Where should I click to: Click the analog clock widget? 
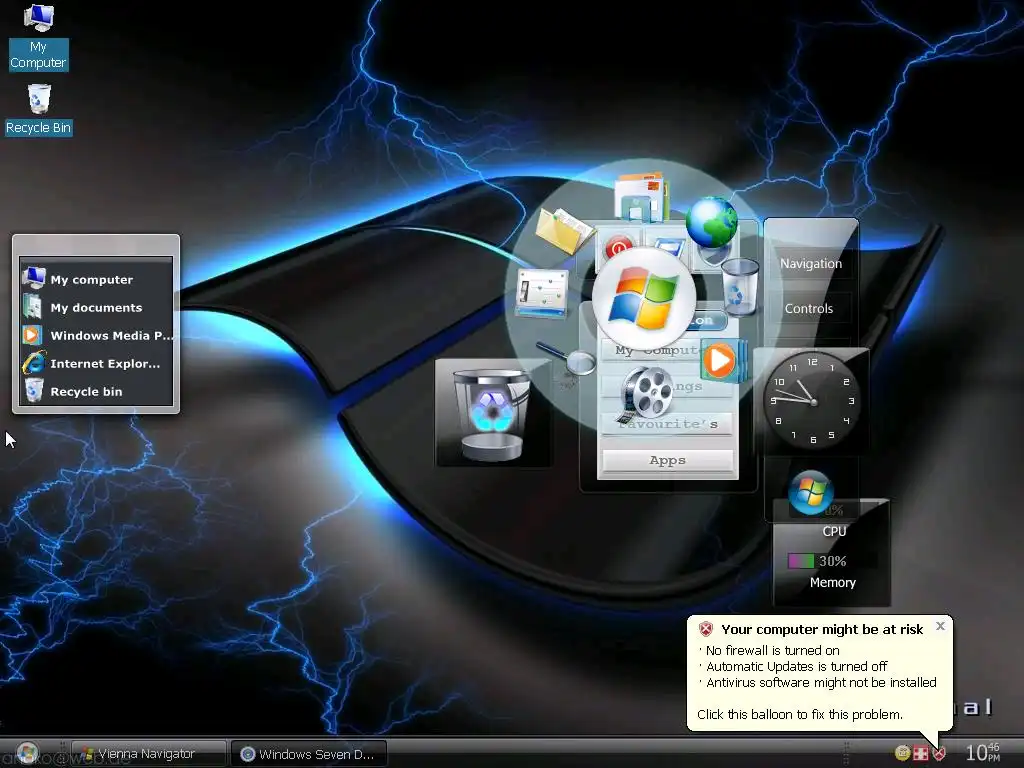click(x=812, y=401)
